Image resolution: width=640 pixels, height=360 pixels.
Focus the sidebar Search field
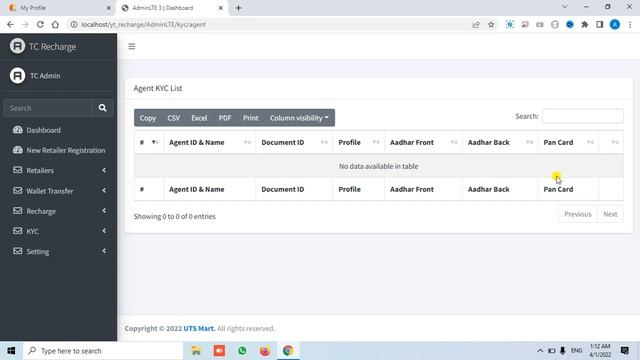48,108
